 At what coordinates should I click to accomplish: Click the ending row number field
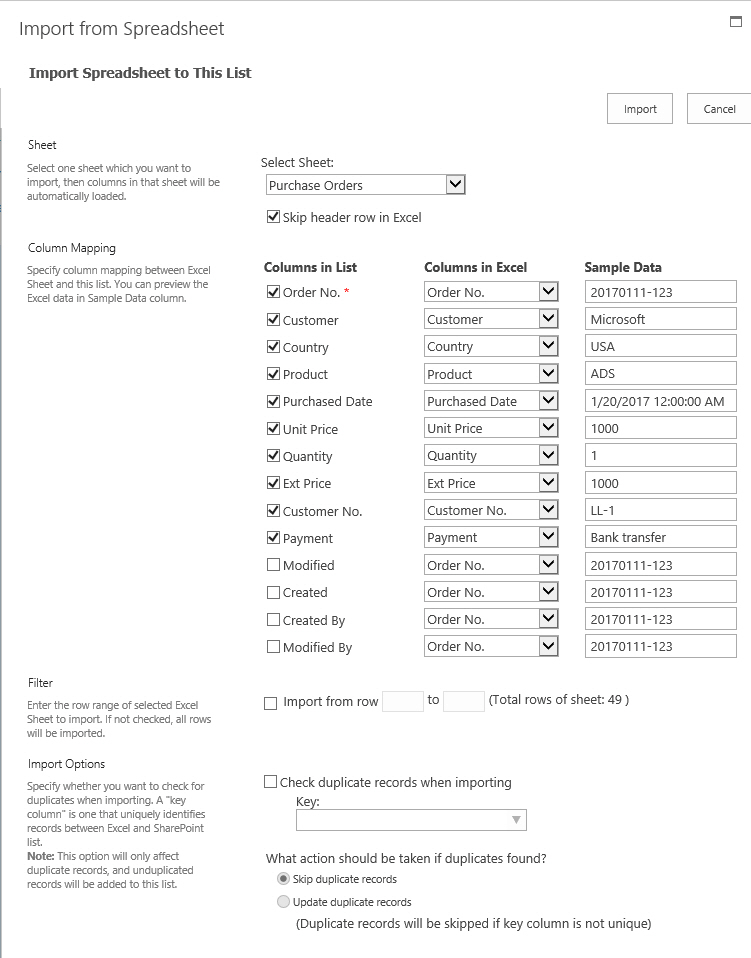464,701
